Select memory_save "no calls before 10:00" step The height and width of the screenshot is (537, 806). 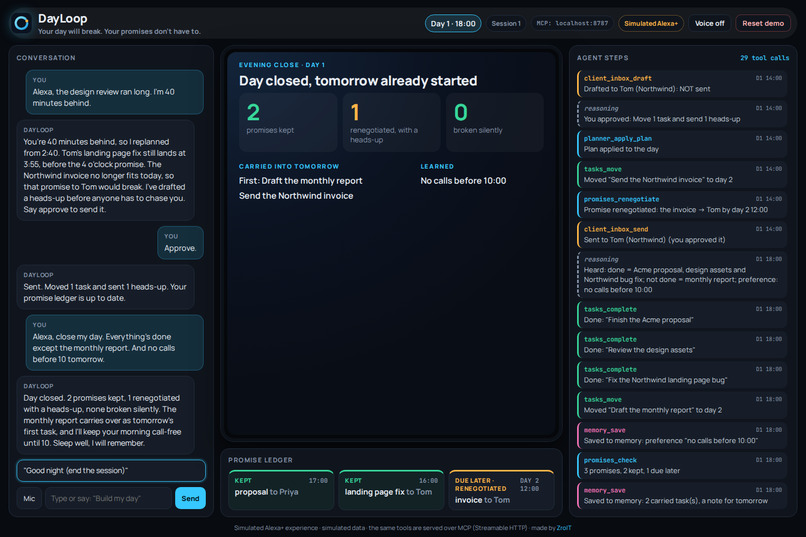tap(682, 435)
